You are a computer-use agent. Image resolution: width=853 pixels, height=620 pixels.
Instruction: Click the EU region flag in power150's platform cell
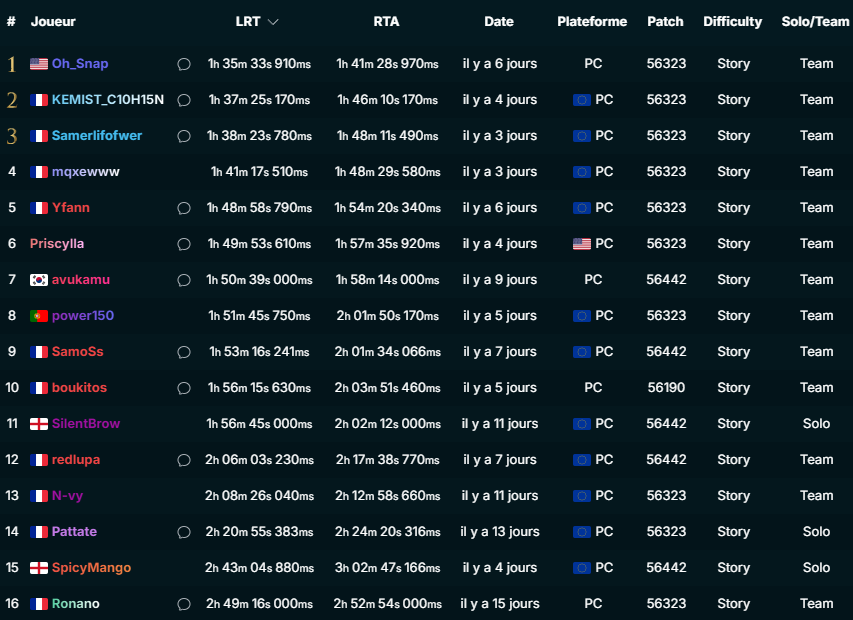582,316
